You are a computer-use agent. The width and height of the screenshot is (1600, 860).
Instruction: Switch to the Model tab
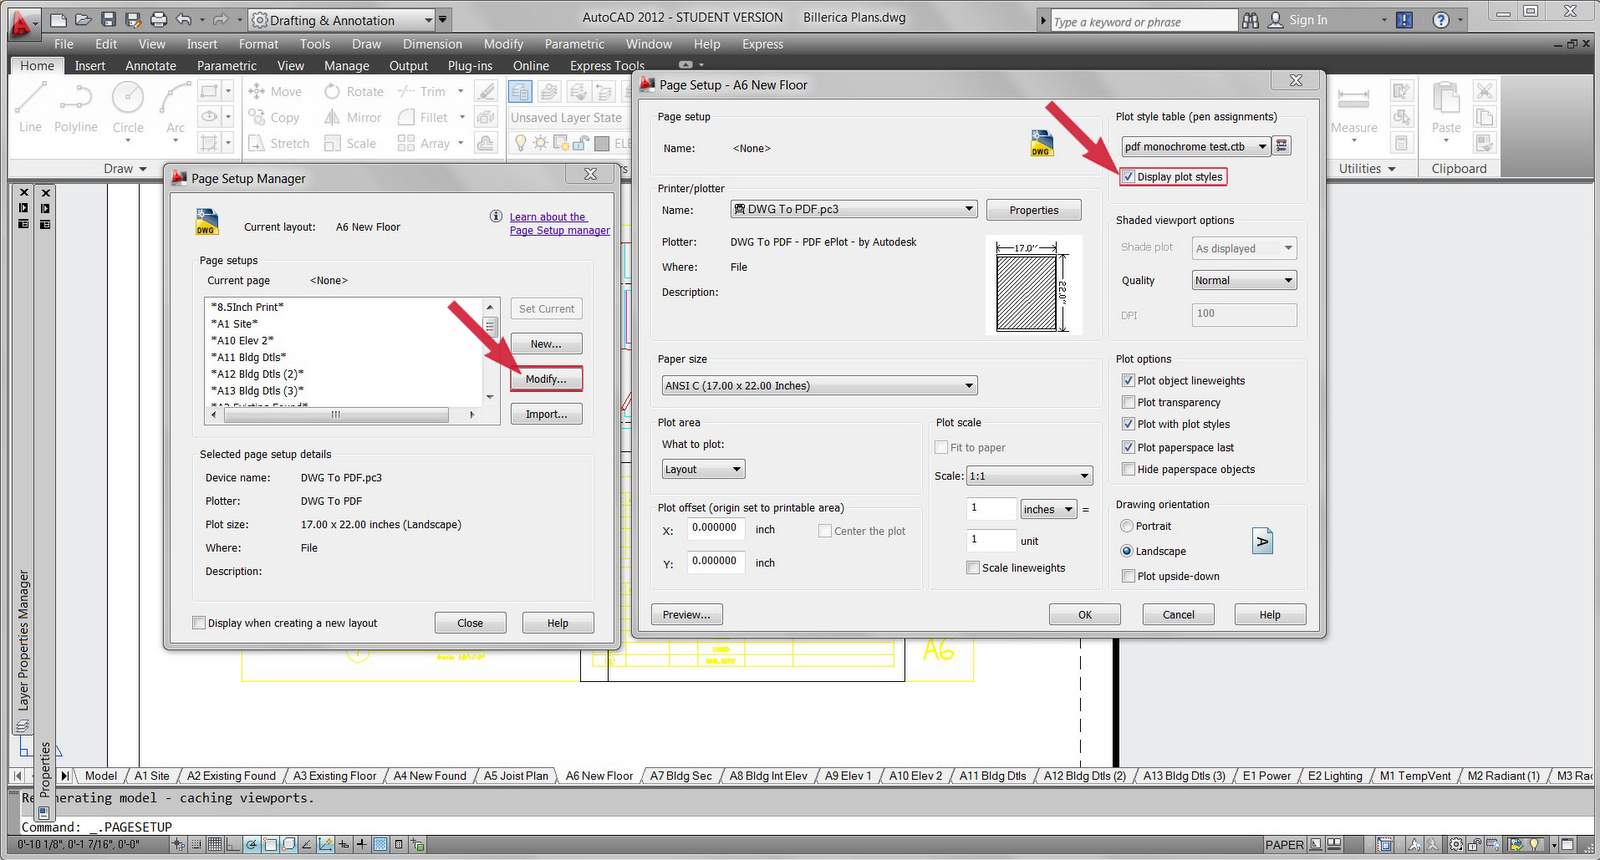(x=100, y=776)
